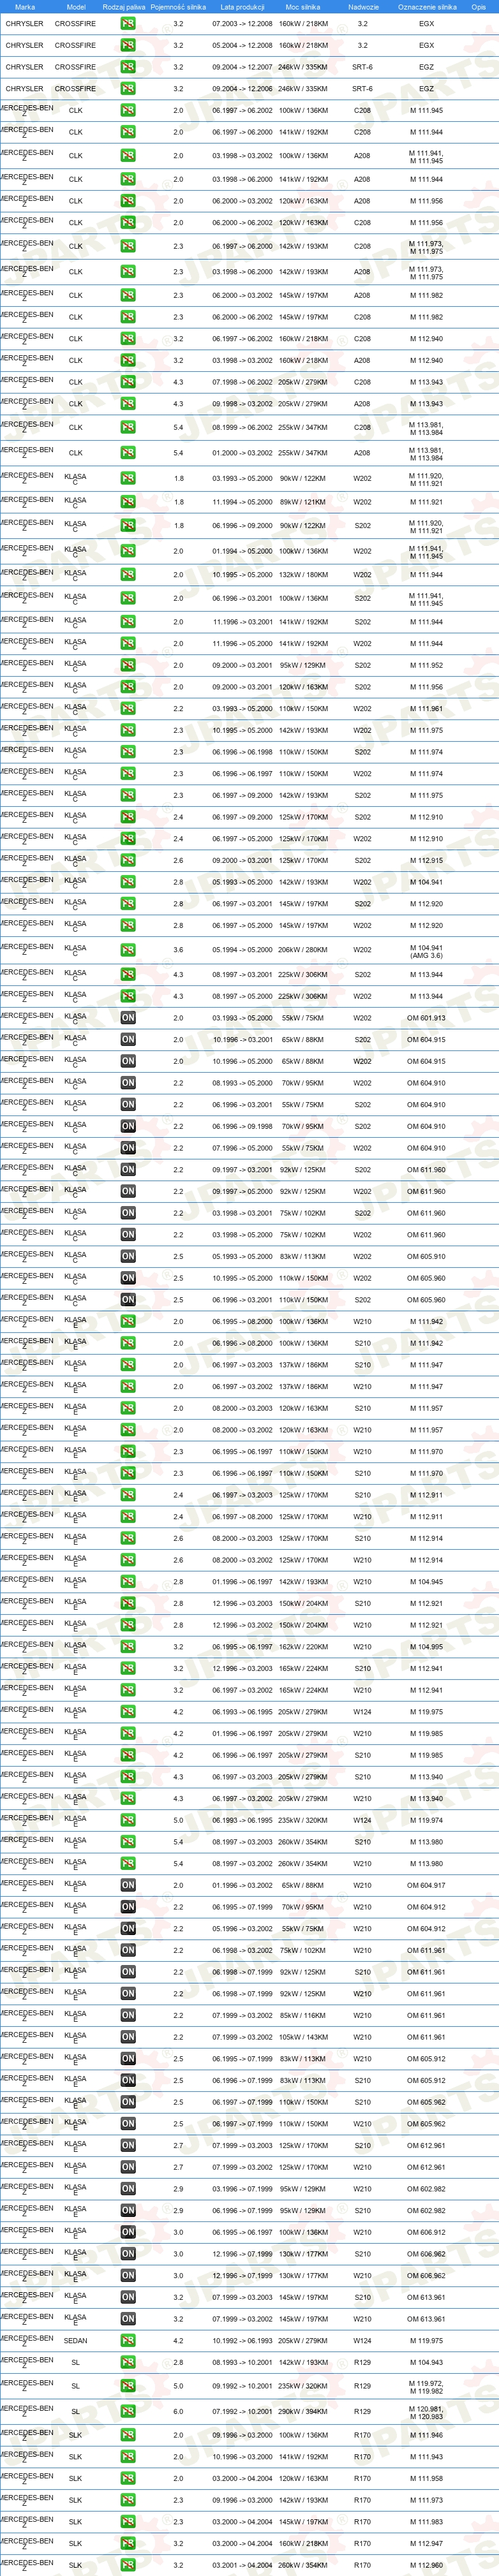Click the PB fuel icon in the SEDAN row
This screenshot has width=499, height=2576.
pyautogui.click(x=128, y=2341)
